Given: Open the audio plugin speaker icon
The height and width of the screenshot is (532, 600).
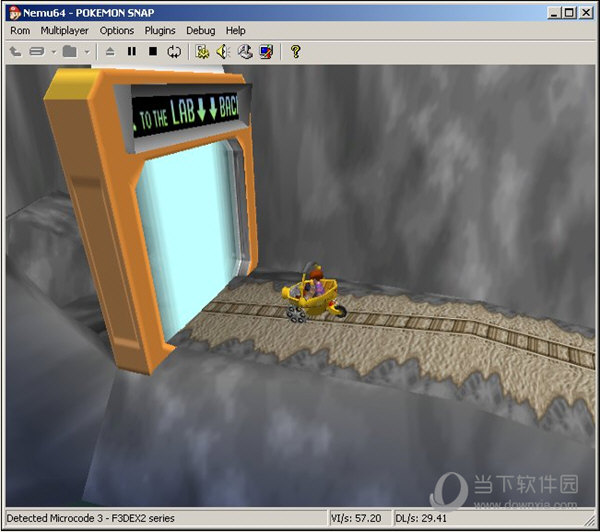Looking at the screenshot, I should 223,51.
